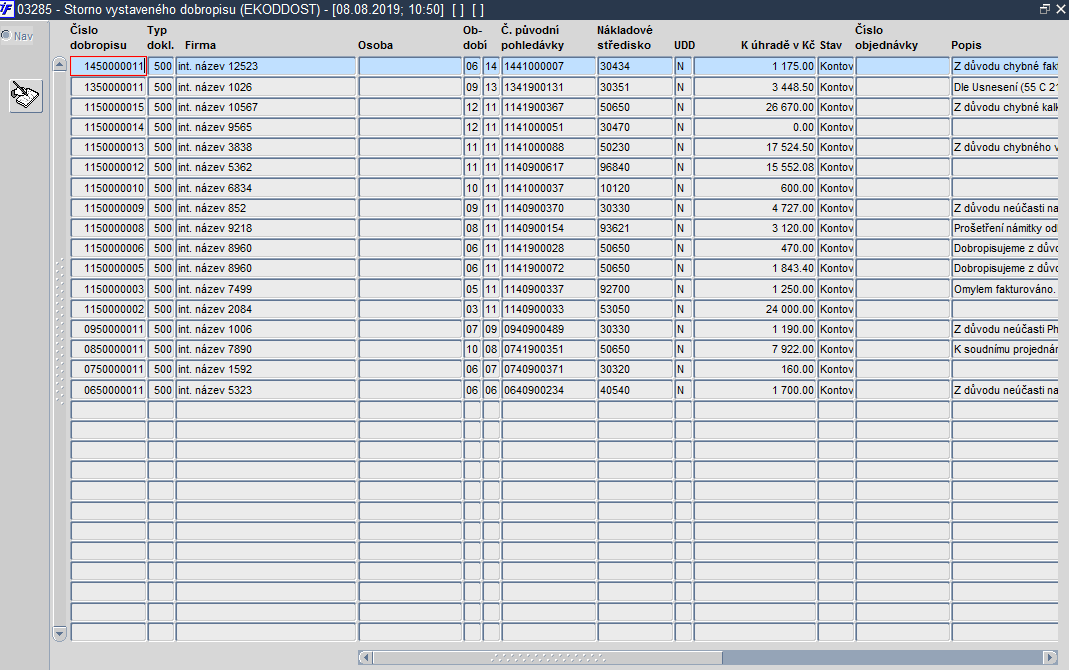This screenshot has width=1069, height=670.
Task: Click the vertical scroll up arrow
Action: pyautogui.click(x=59, y=65)
